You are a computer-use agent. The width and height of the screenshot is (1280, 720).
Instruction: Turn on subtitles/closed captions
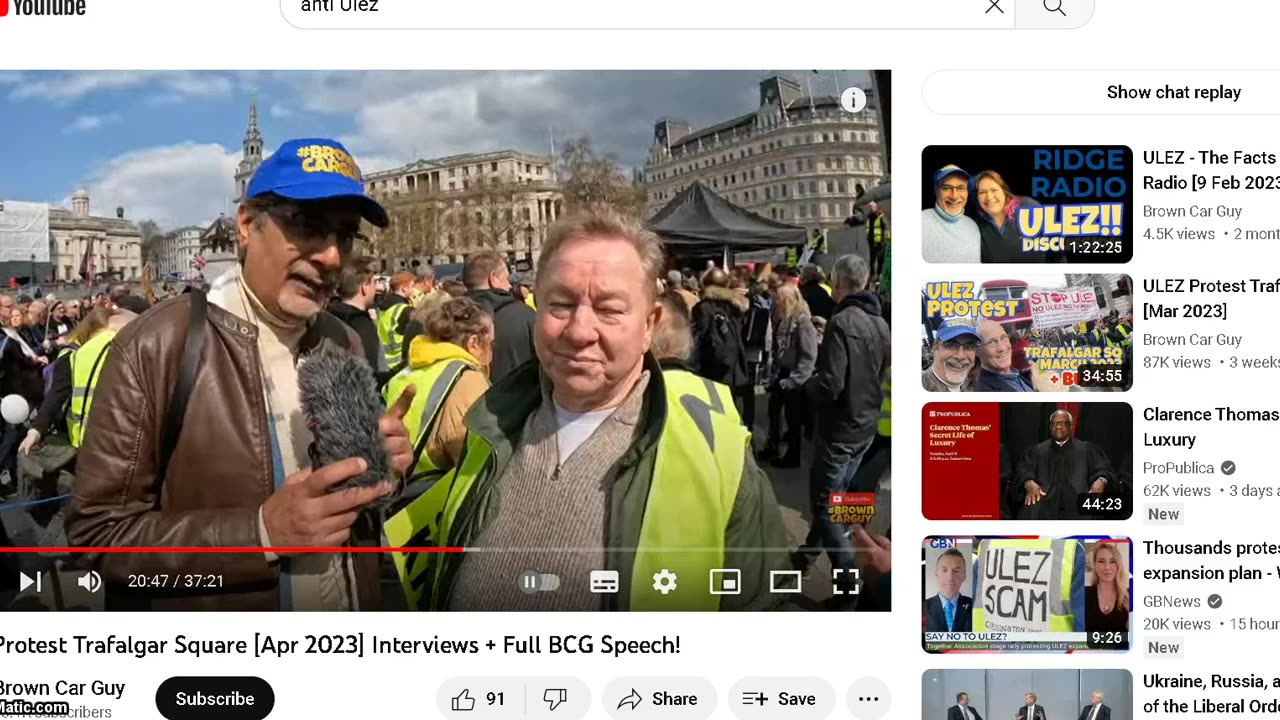pyautogui.click(x=604, y=581)
